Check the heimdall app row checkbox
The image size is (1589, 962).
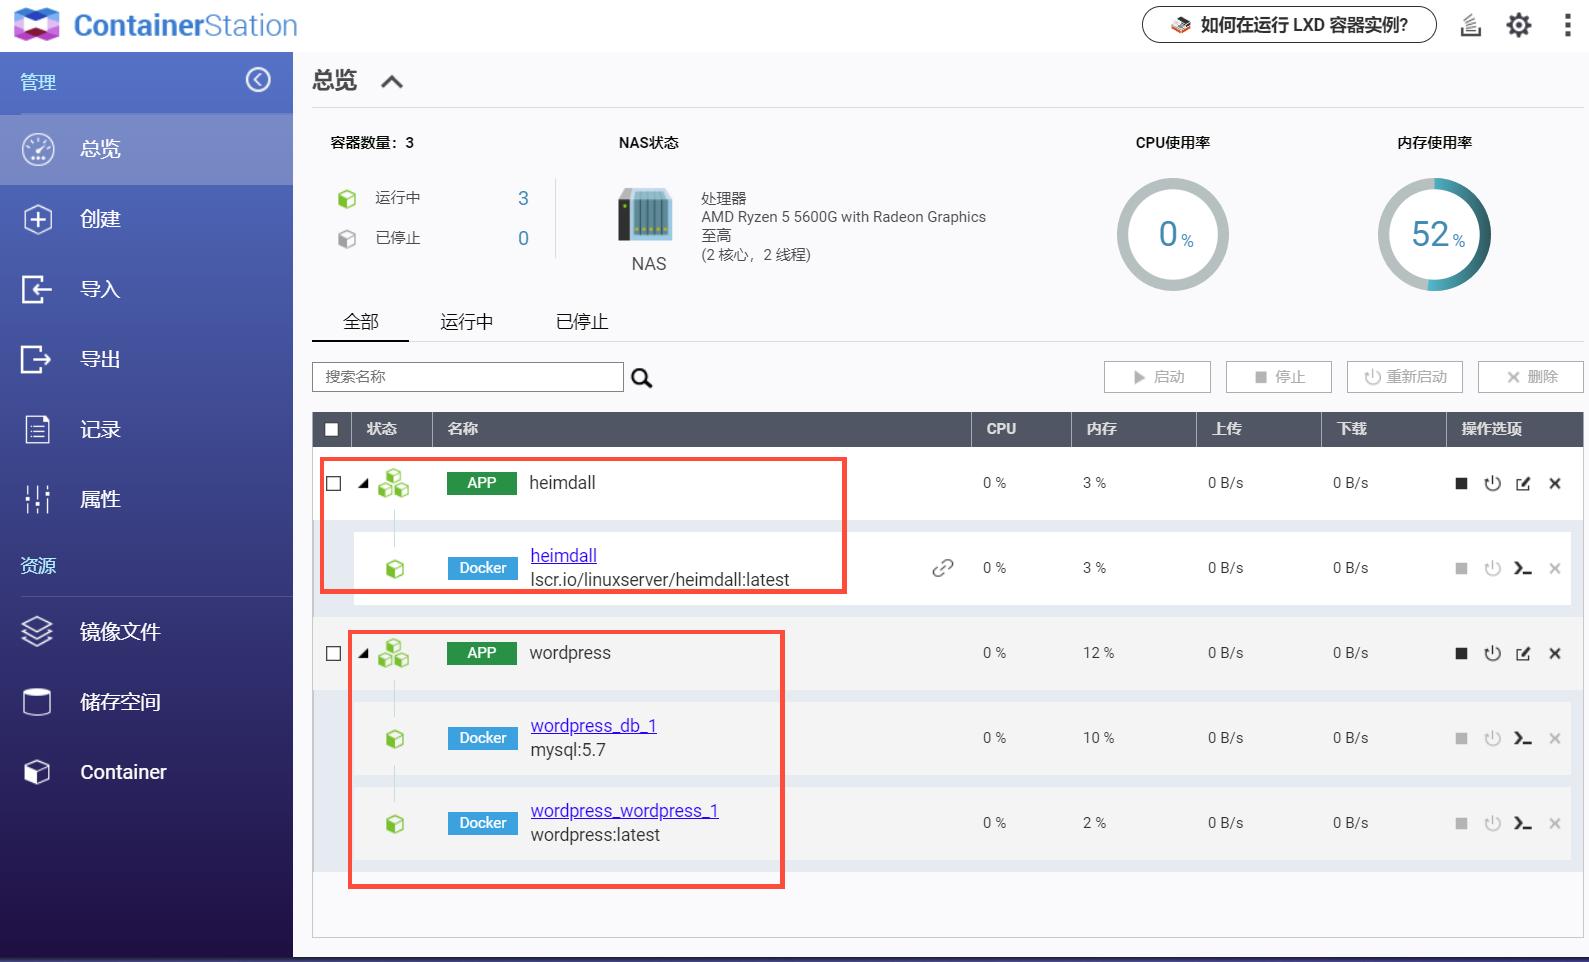pos(334,483)
